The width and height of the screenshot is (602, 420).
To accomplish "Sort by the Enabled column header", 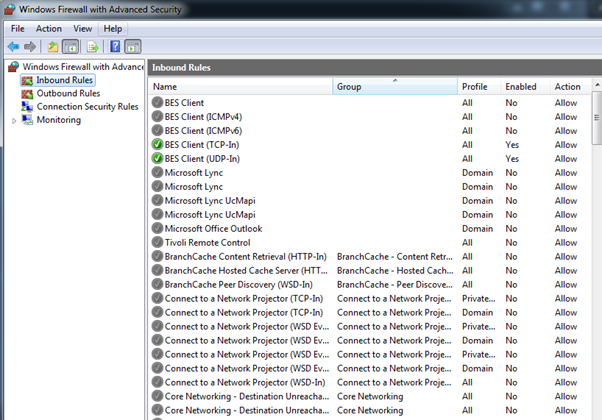I will pyautogui.click(x=525, y=86).
